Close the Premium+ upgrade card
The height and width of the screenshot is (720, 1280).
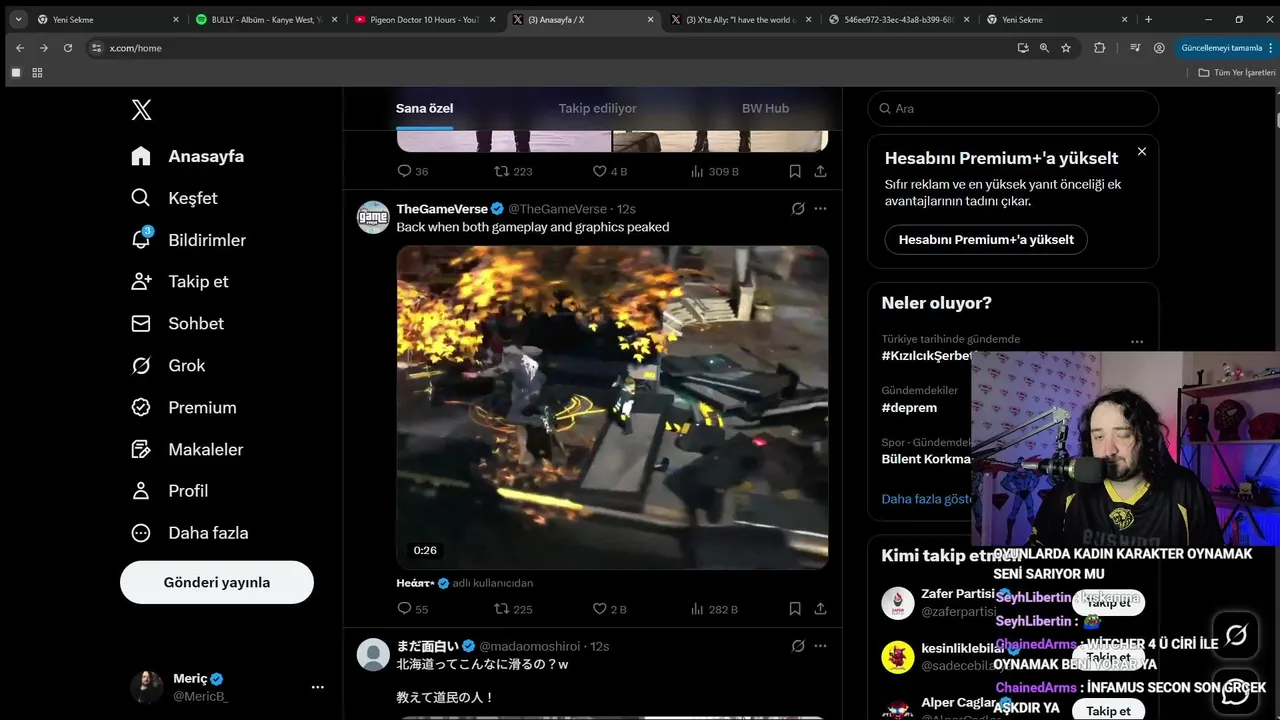point(1142,151)
